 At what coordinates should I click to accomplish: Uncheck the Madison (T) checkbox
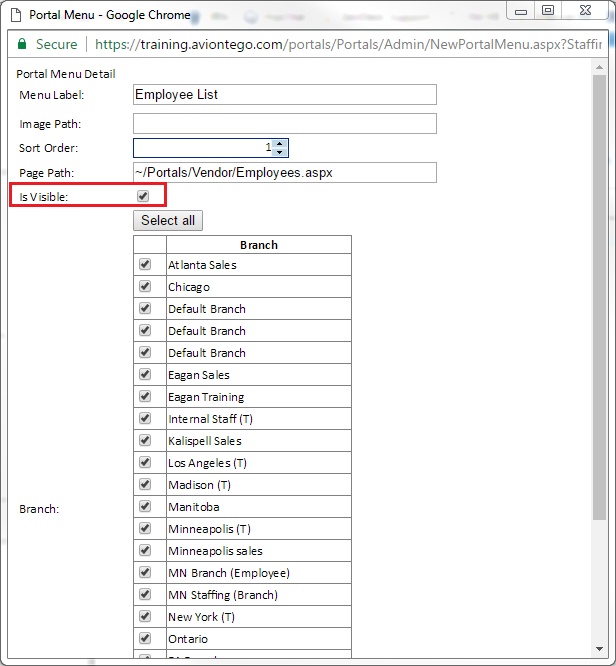(145, 484)
